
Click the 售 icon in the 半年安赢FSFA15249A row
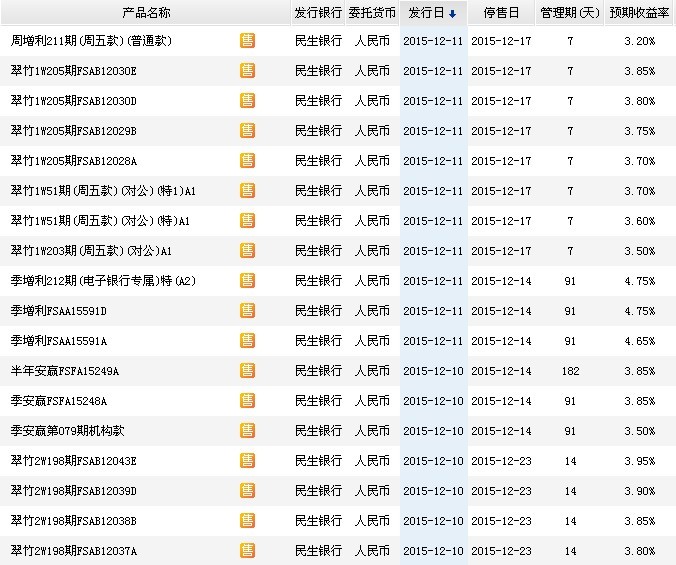point(247,371)
